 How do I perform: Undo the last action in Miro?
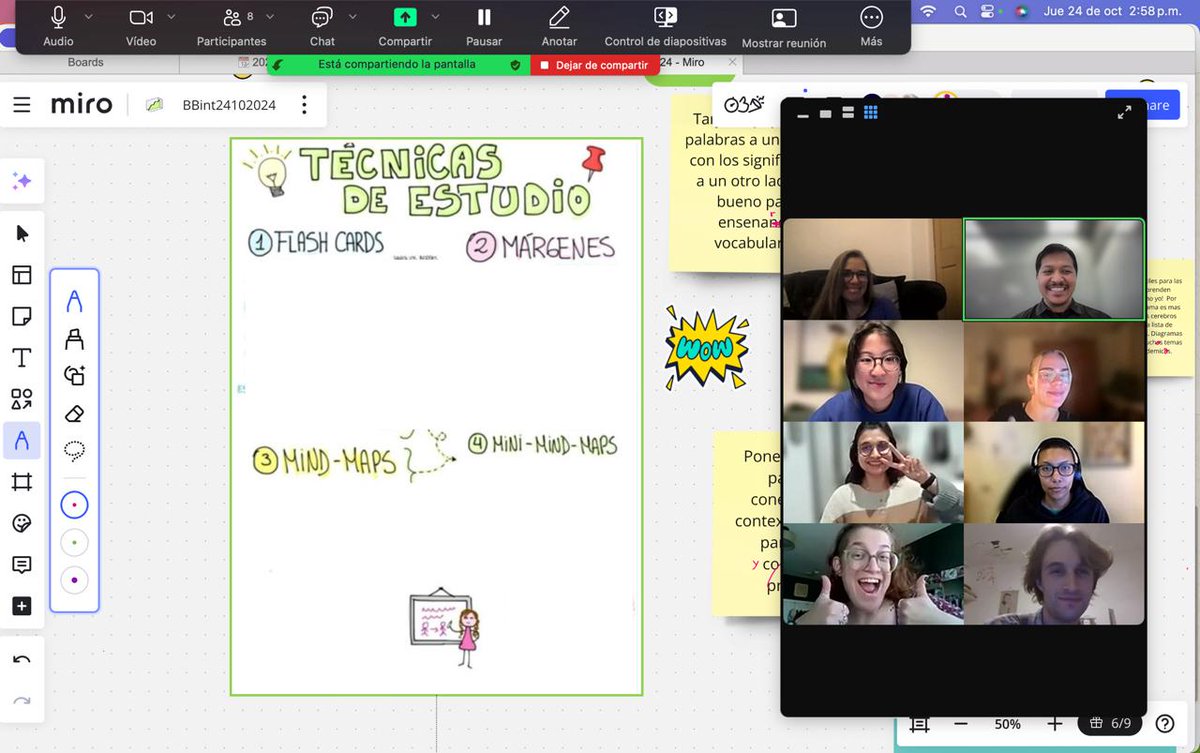tap(22, 660)
